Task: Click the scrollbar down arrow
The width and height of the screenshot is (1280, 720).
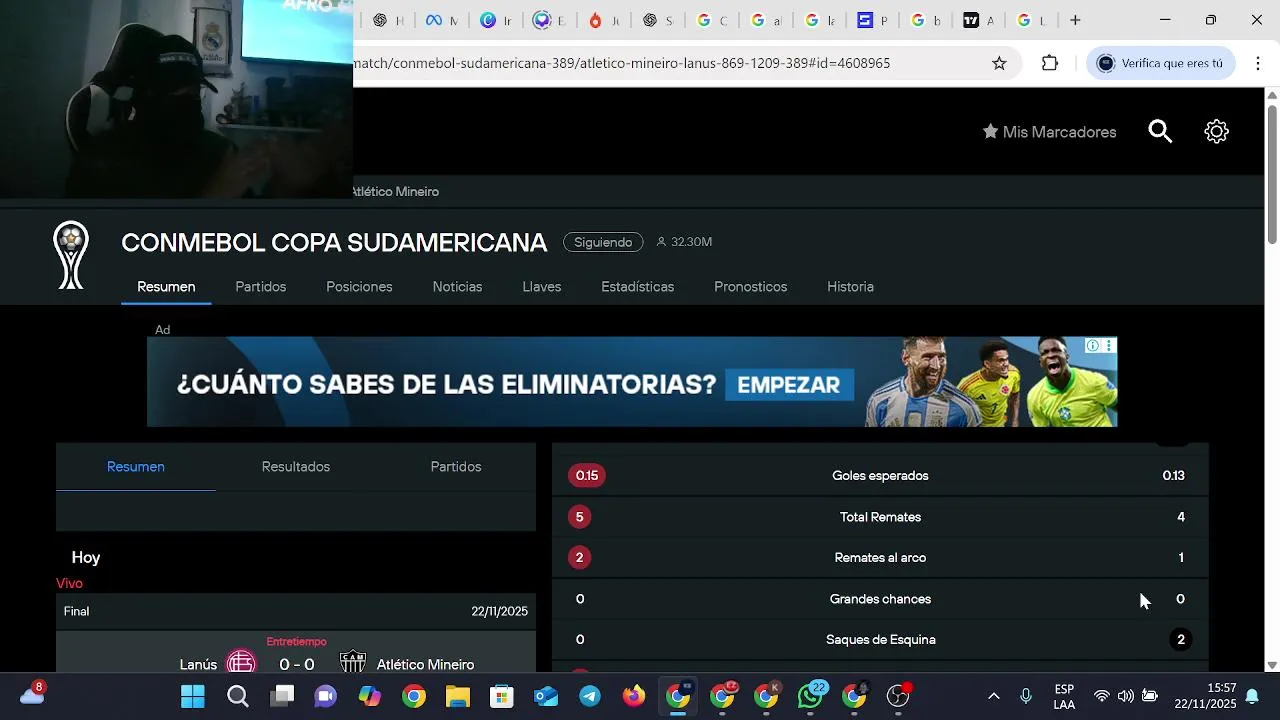Action: (x=1272, y=665)
